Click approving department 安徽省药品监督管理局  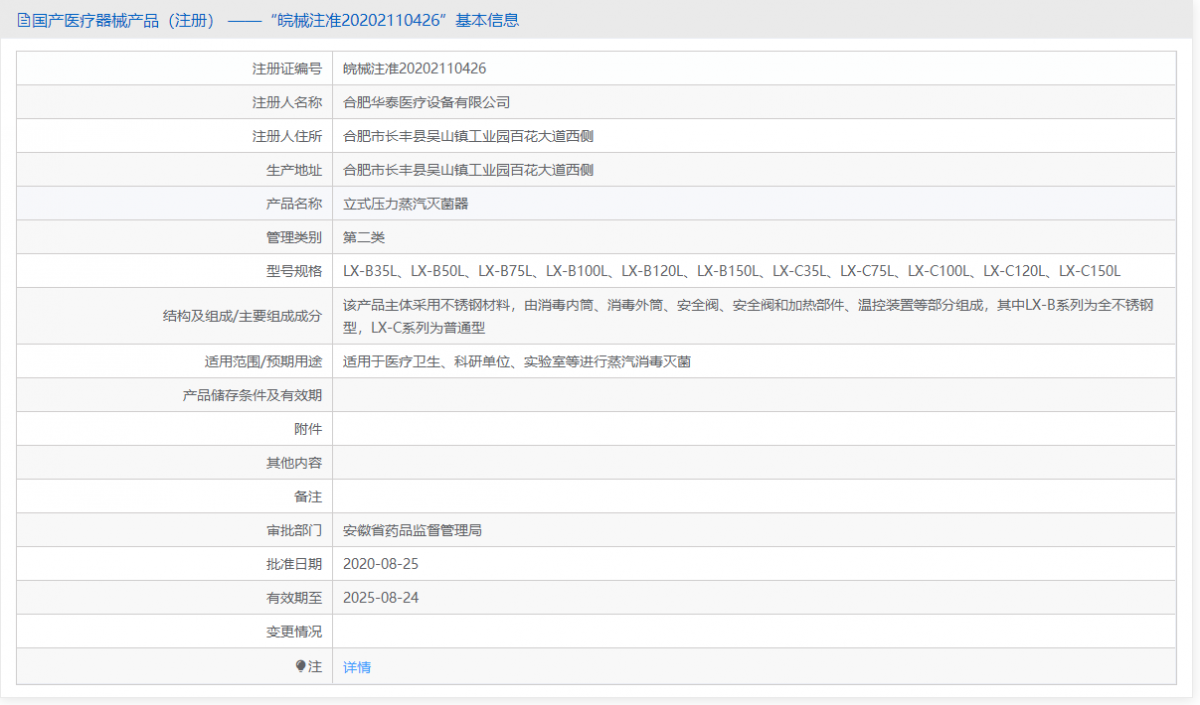pos(413,530)
